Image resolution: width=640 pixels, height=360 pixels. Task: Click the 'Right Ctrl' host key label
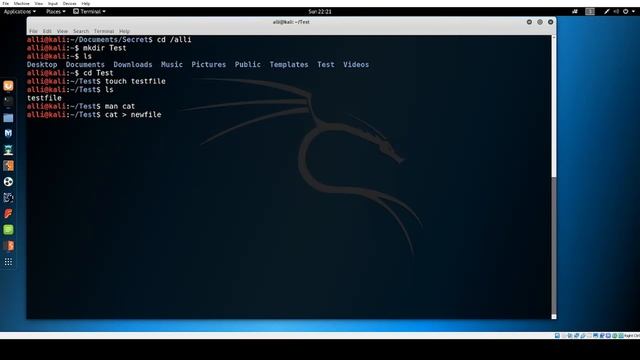632,336
